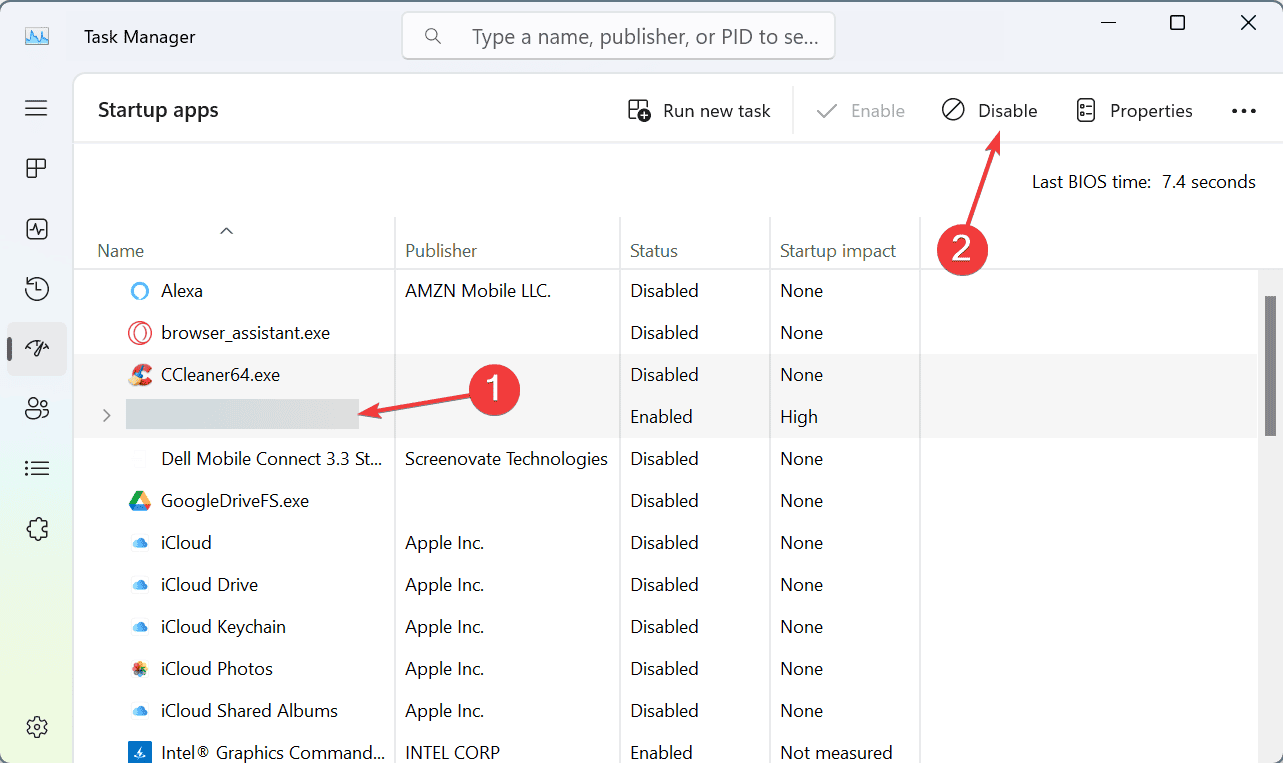Open Task Manager settings gear
Image resolution: width=1283 pixels, height=763 pixels.
(37, 727)
